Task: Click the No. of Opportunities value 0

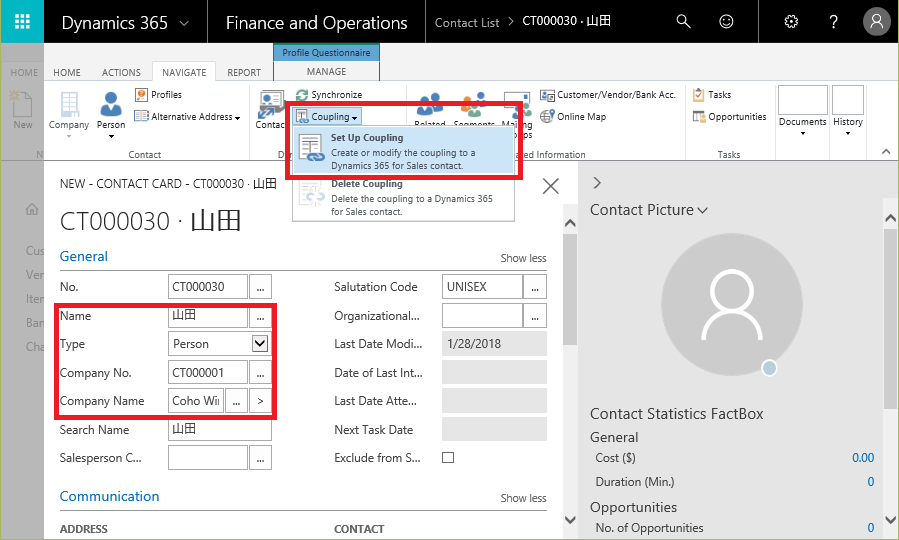Action: click(x=870, y=527)
